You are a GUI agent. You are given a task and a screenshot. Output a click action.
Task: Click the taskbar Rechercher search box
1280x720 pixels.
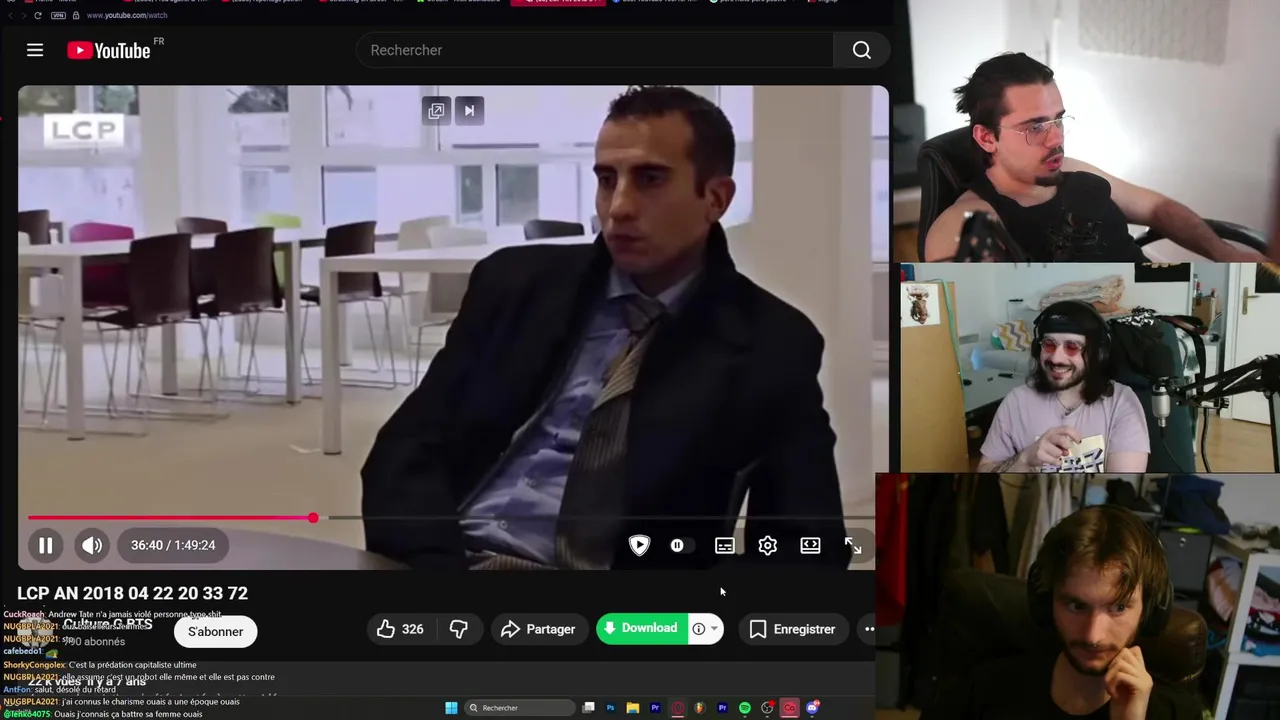click(520, 708)
